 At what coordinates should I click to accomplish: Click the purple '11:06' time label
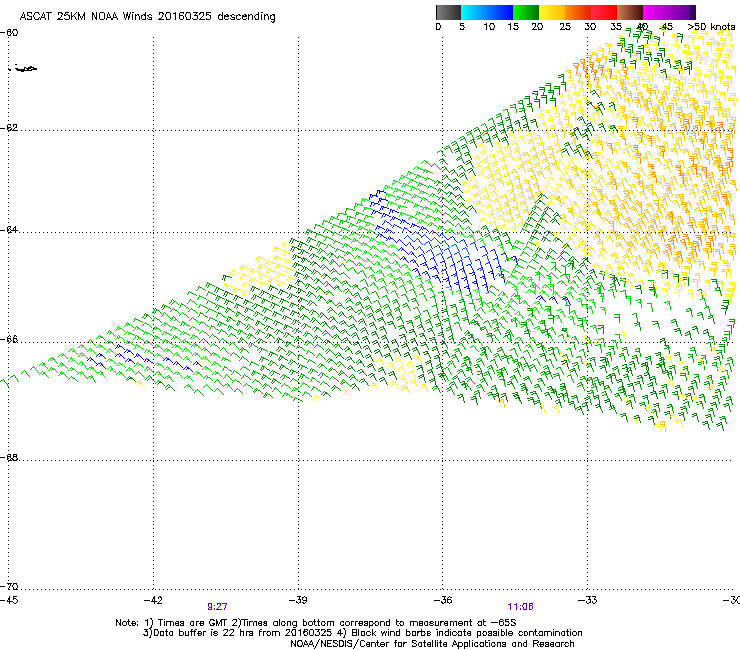(520, 607)
